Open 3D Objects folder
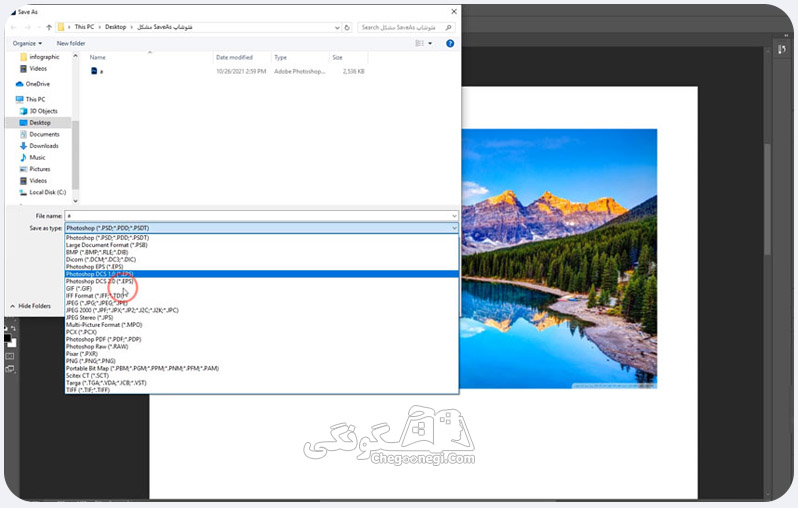The width and height of the screenshot is (798, 508). point(39,111)
